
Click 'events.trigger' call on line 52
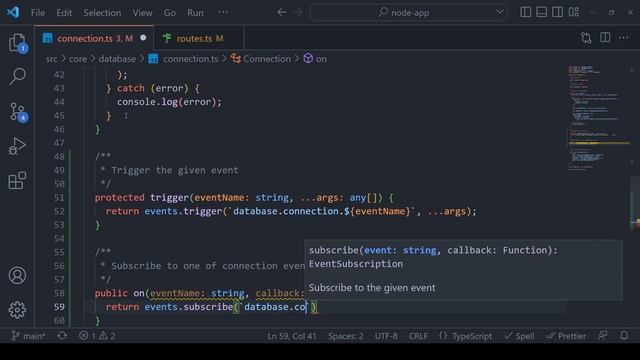183,211
